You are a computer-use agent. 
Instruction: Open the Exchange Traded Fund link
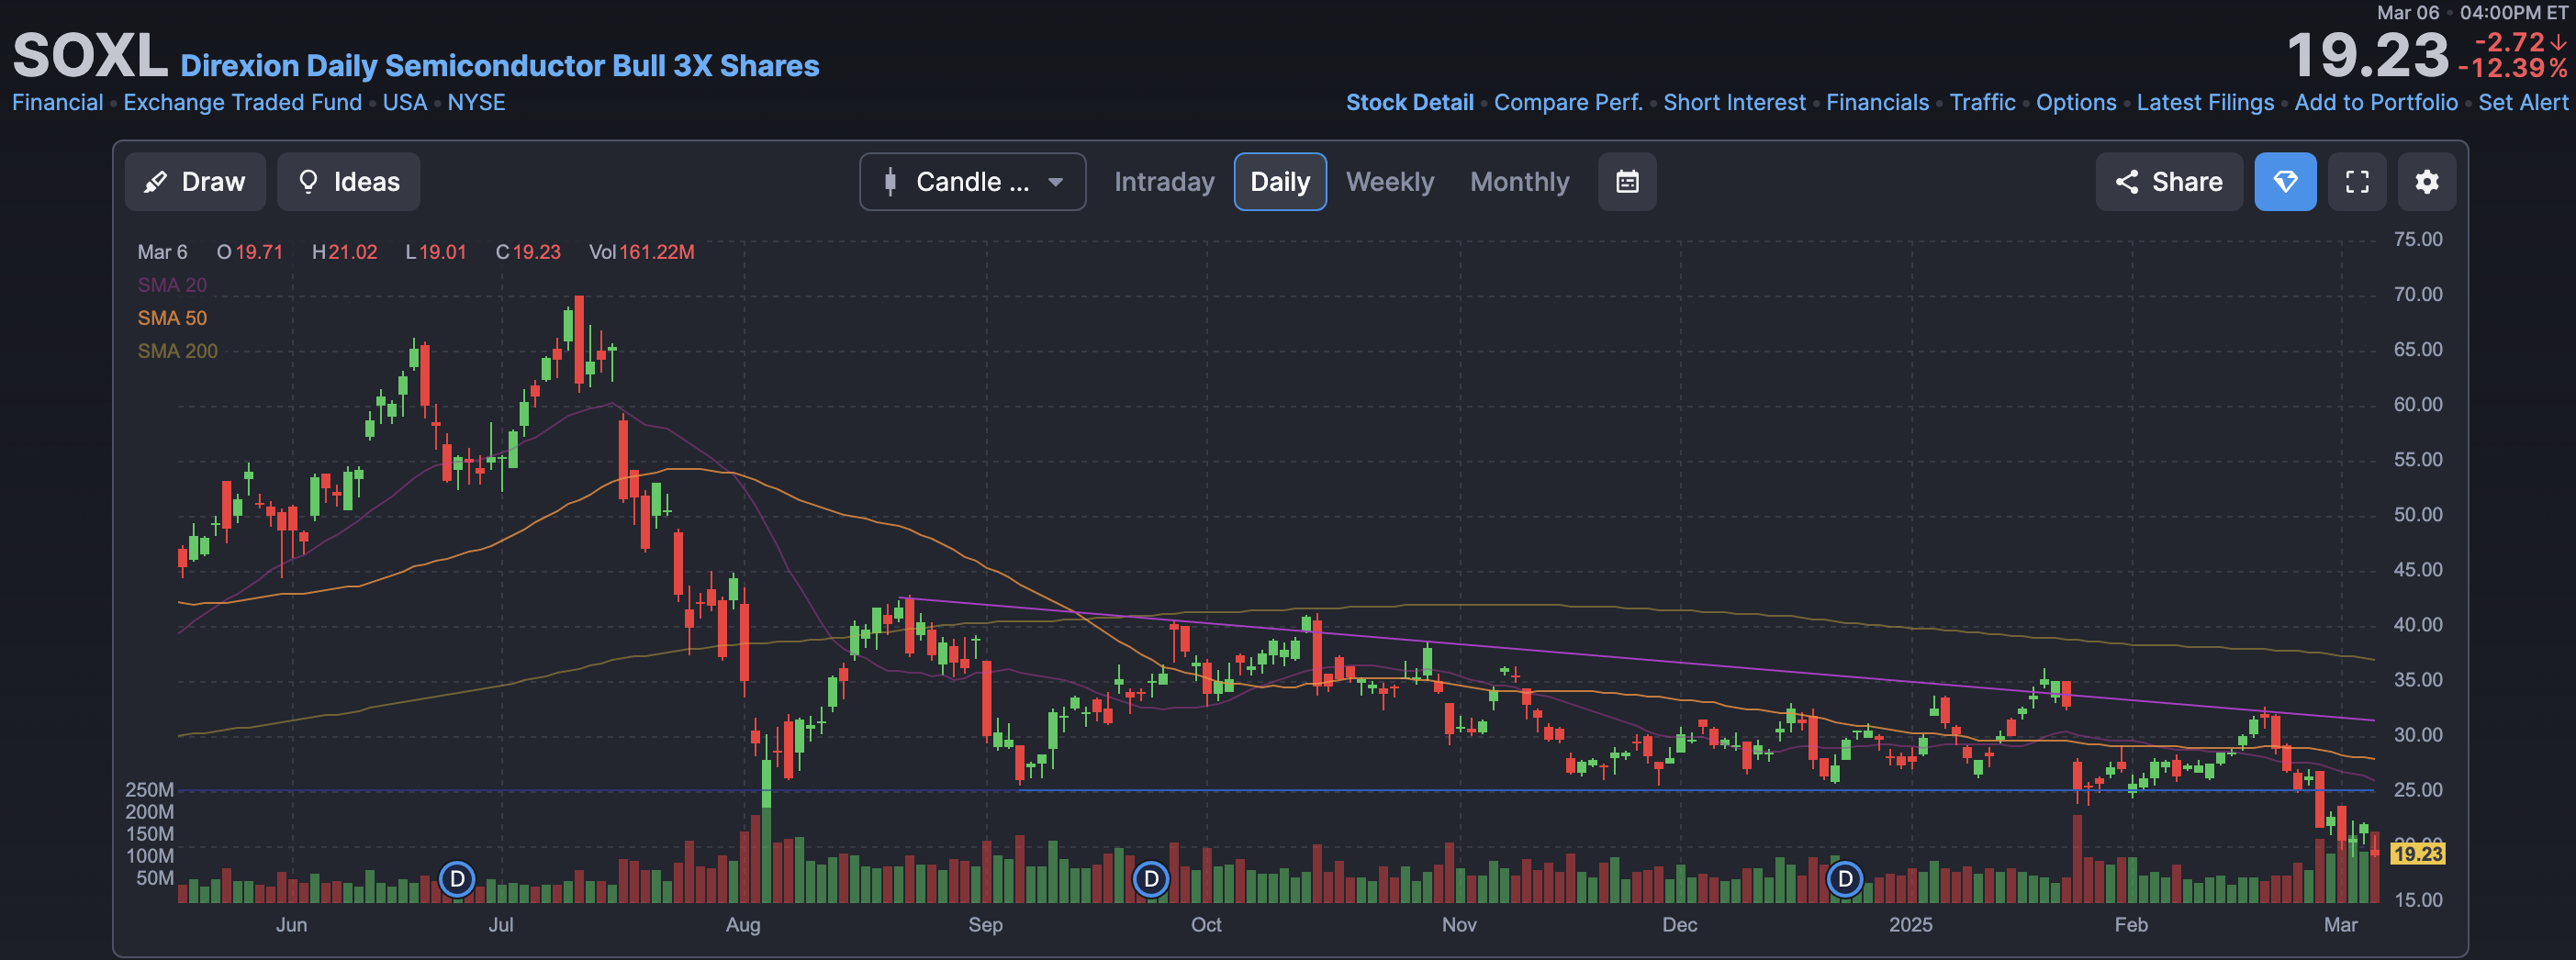242,103
